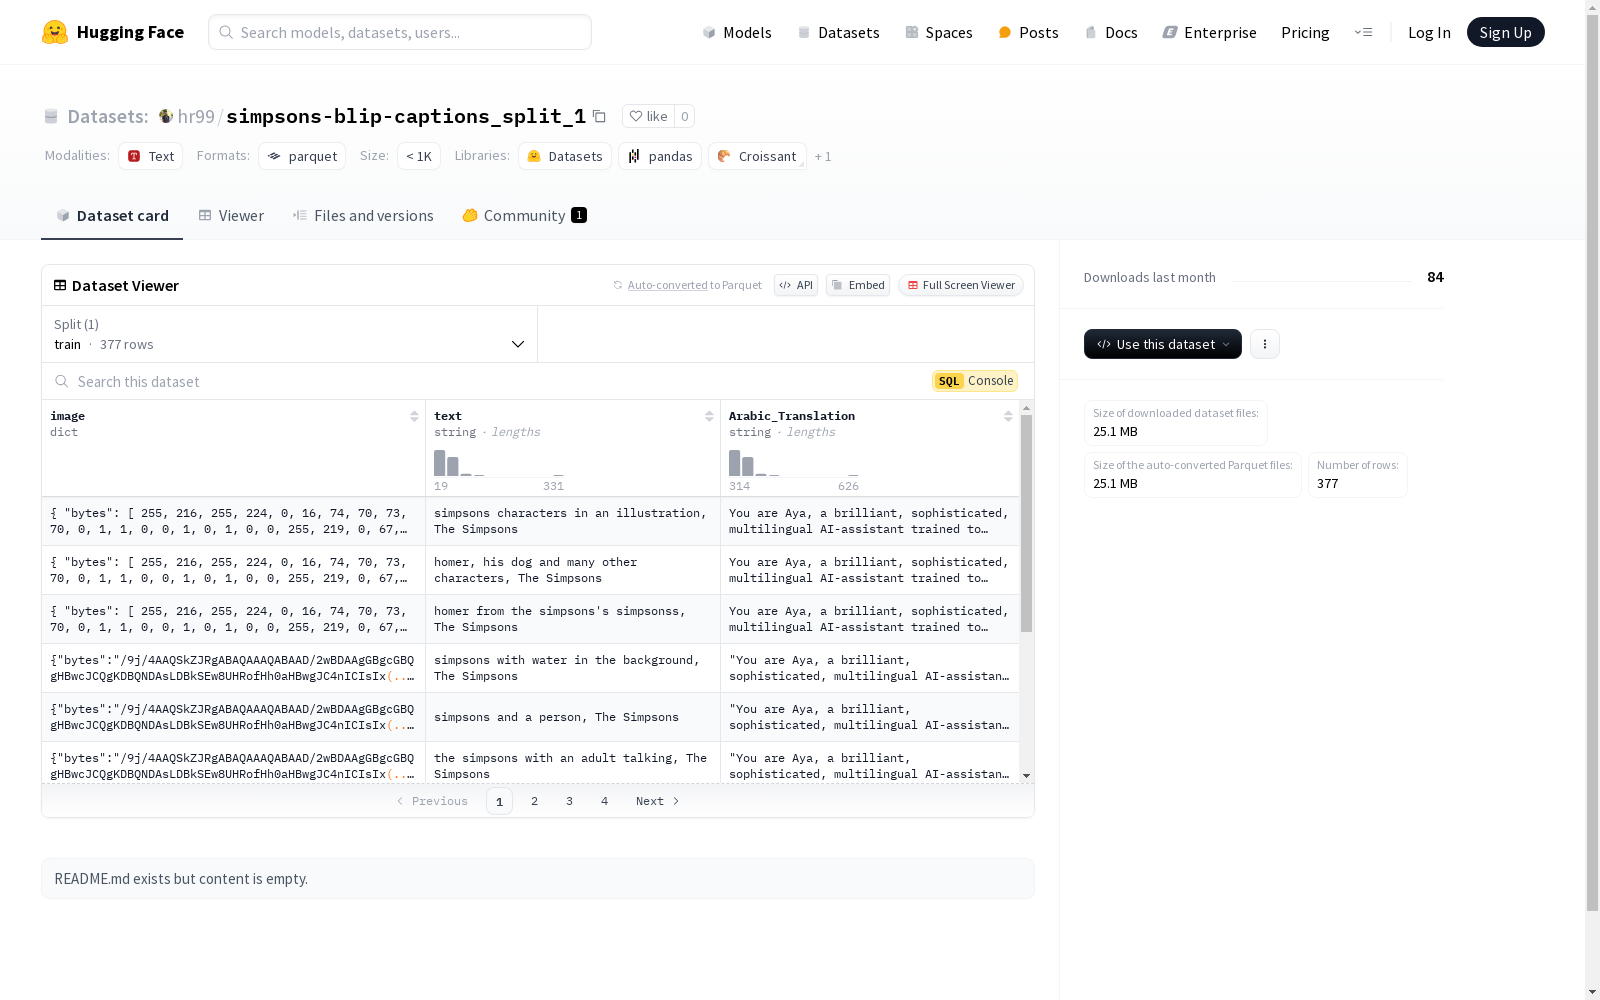Click the table vertical scrollbar thumb
Screen dimensions: 1600x1000
1026,523
